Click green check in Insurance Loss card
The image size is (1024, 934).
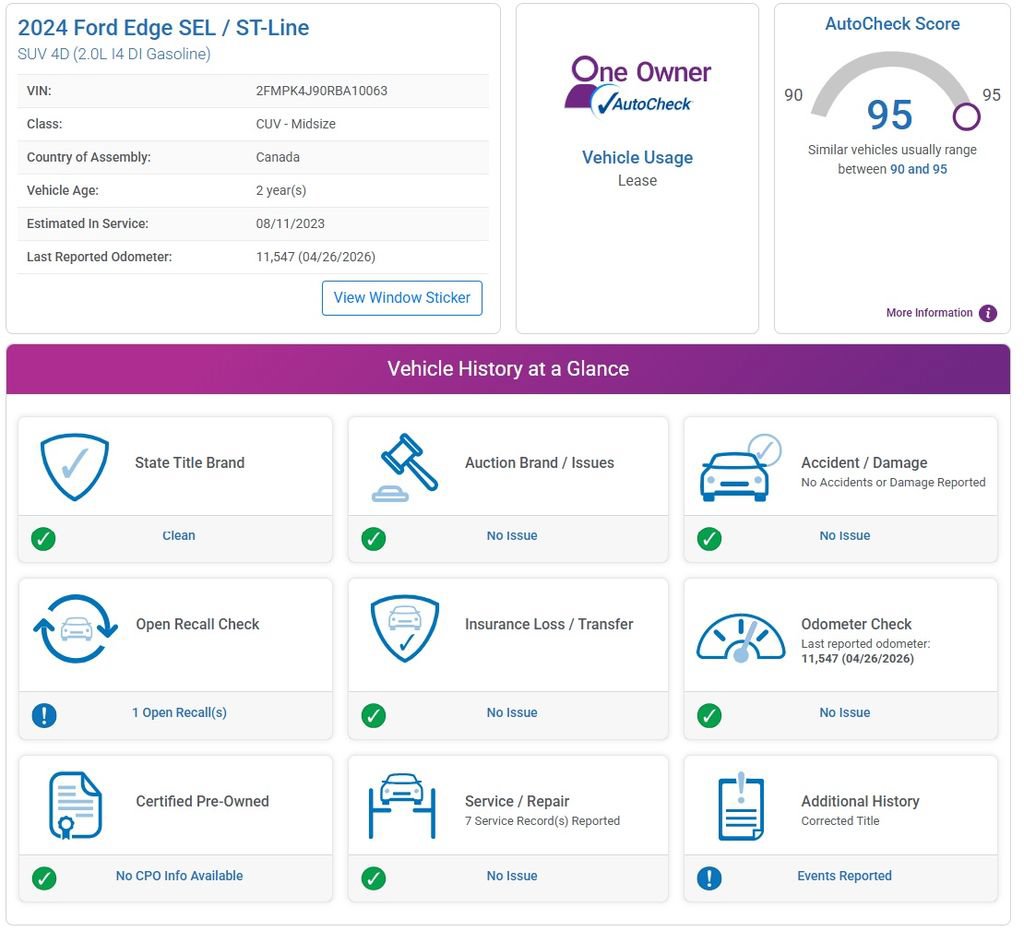click(x=374, y=715)
